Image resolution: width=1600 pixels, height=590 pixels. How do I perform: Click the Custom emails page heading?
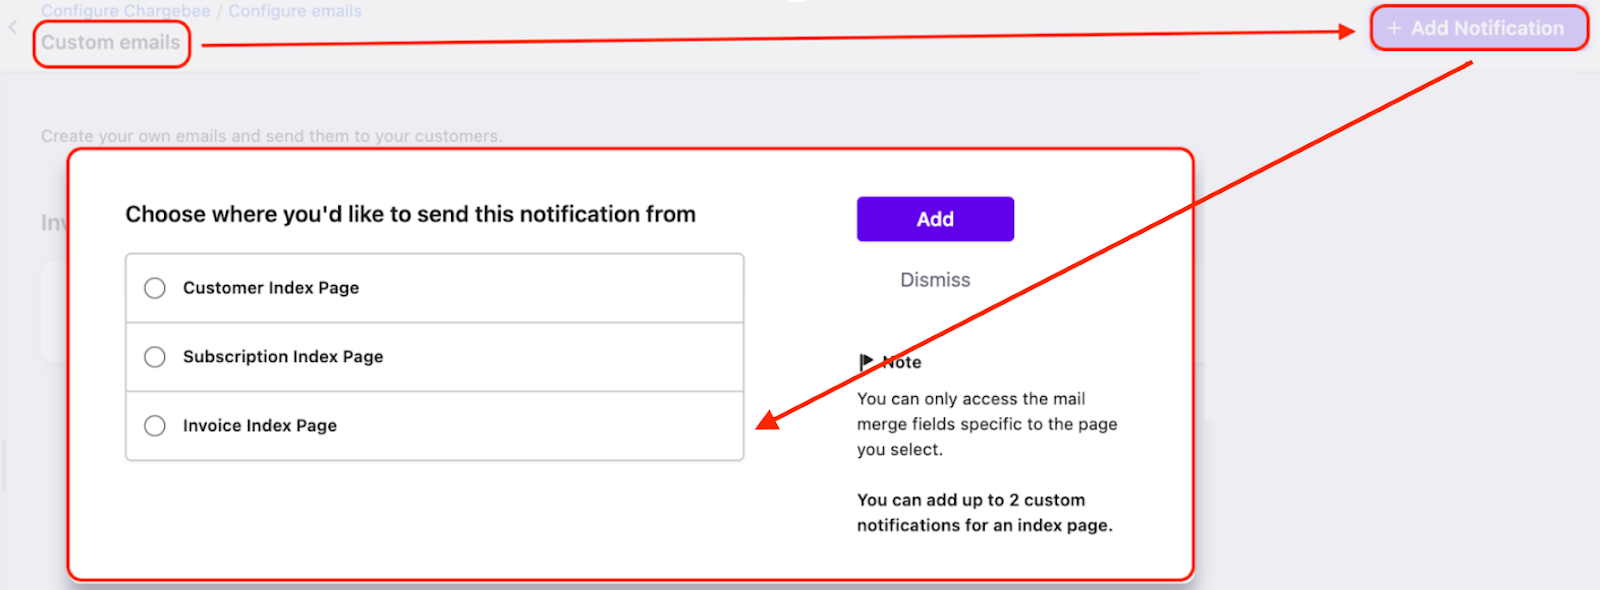click(x=111, y=43)
